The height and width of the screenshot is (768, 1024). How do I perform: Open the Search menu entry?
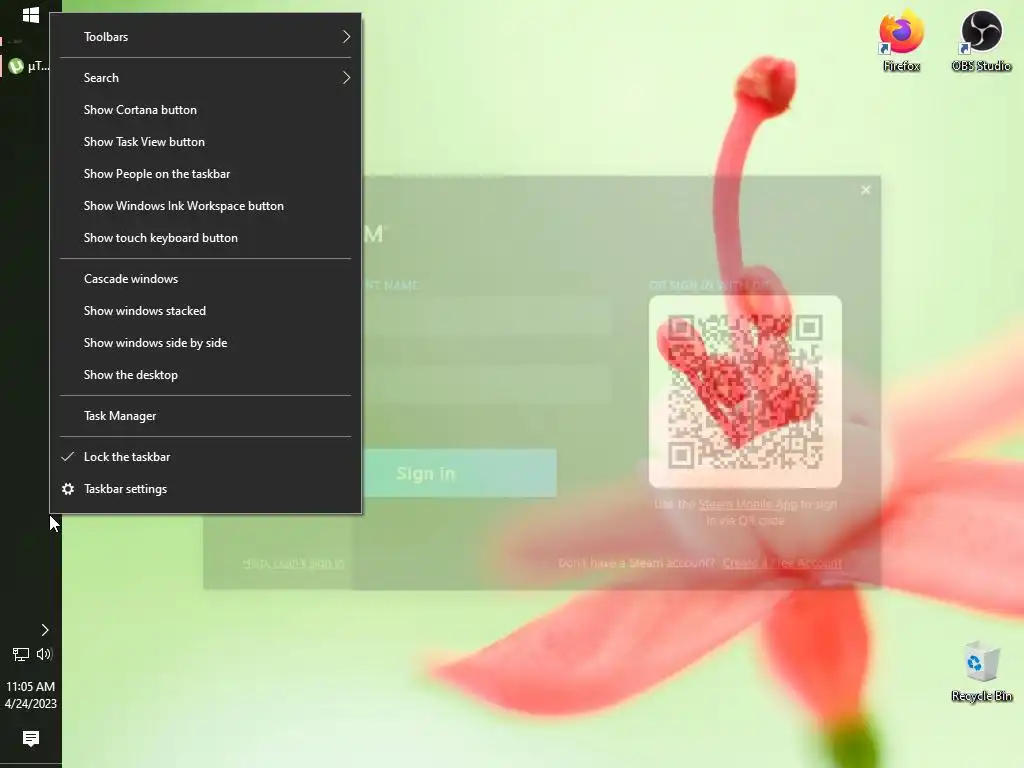(206, 78)
